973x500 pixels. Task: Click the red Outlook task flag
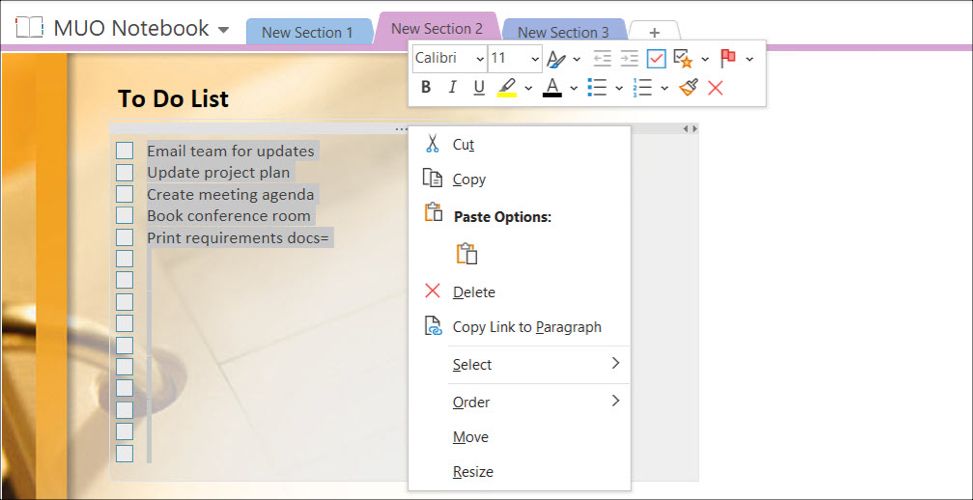[x=728, y=58]
